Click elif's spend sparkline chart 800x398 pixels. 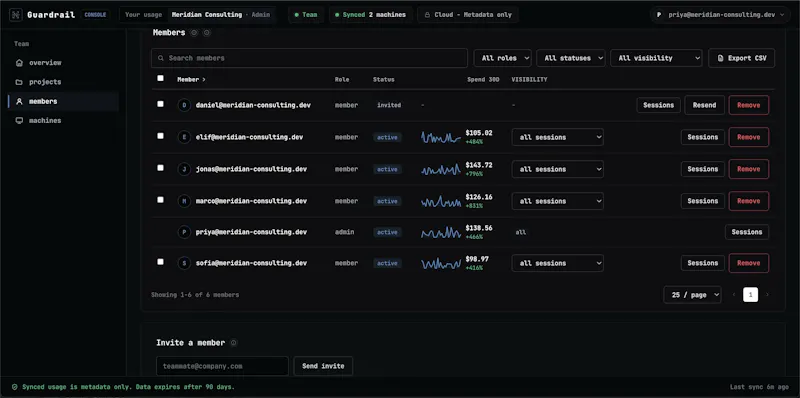[x=441, y=137]
